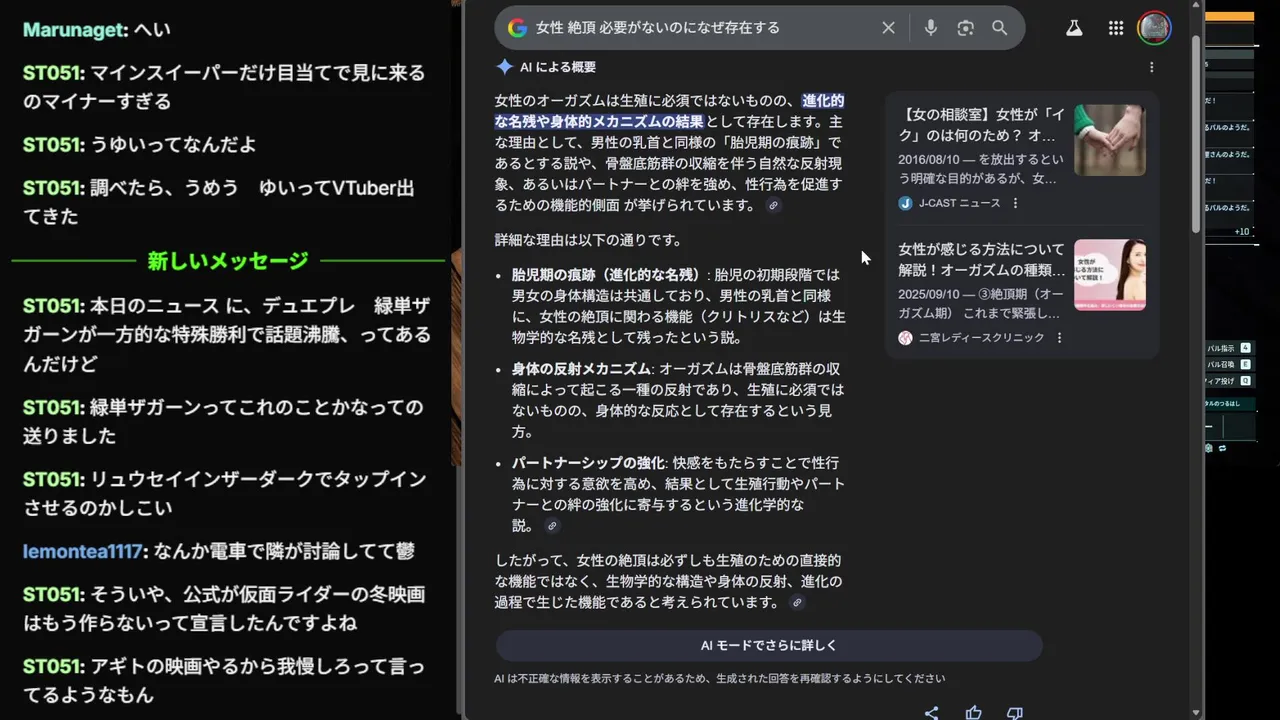Click the 詳細な理由は以下の通りです line
This screenshot has height=720, width=1280.
point(588,240)
